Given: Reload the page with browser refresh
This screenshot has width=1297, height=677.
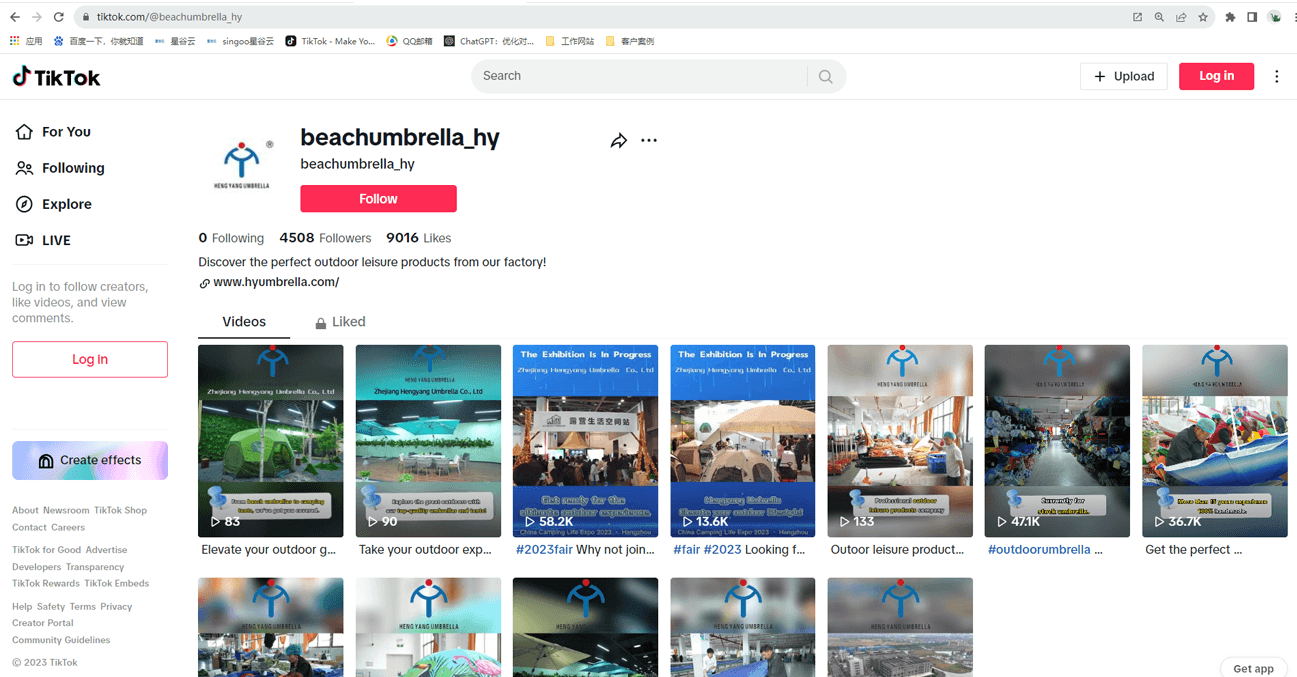Looking at the screenshot, I should pyautogui.click(x=59, y=17).
